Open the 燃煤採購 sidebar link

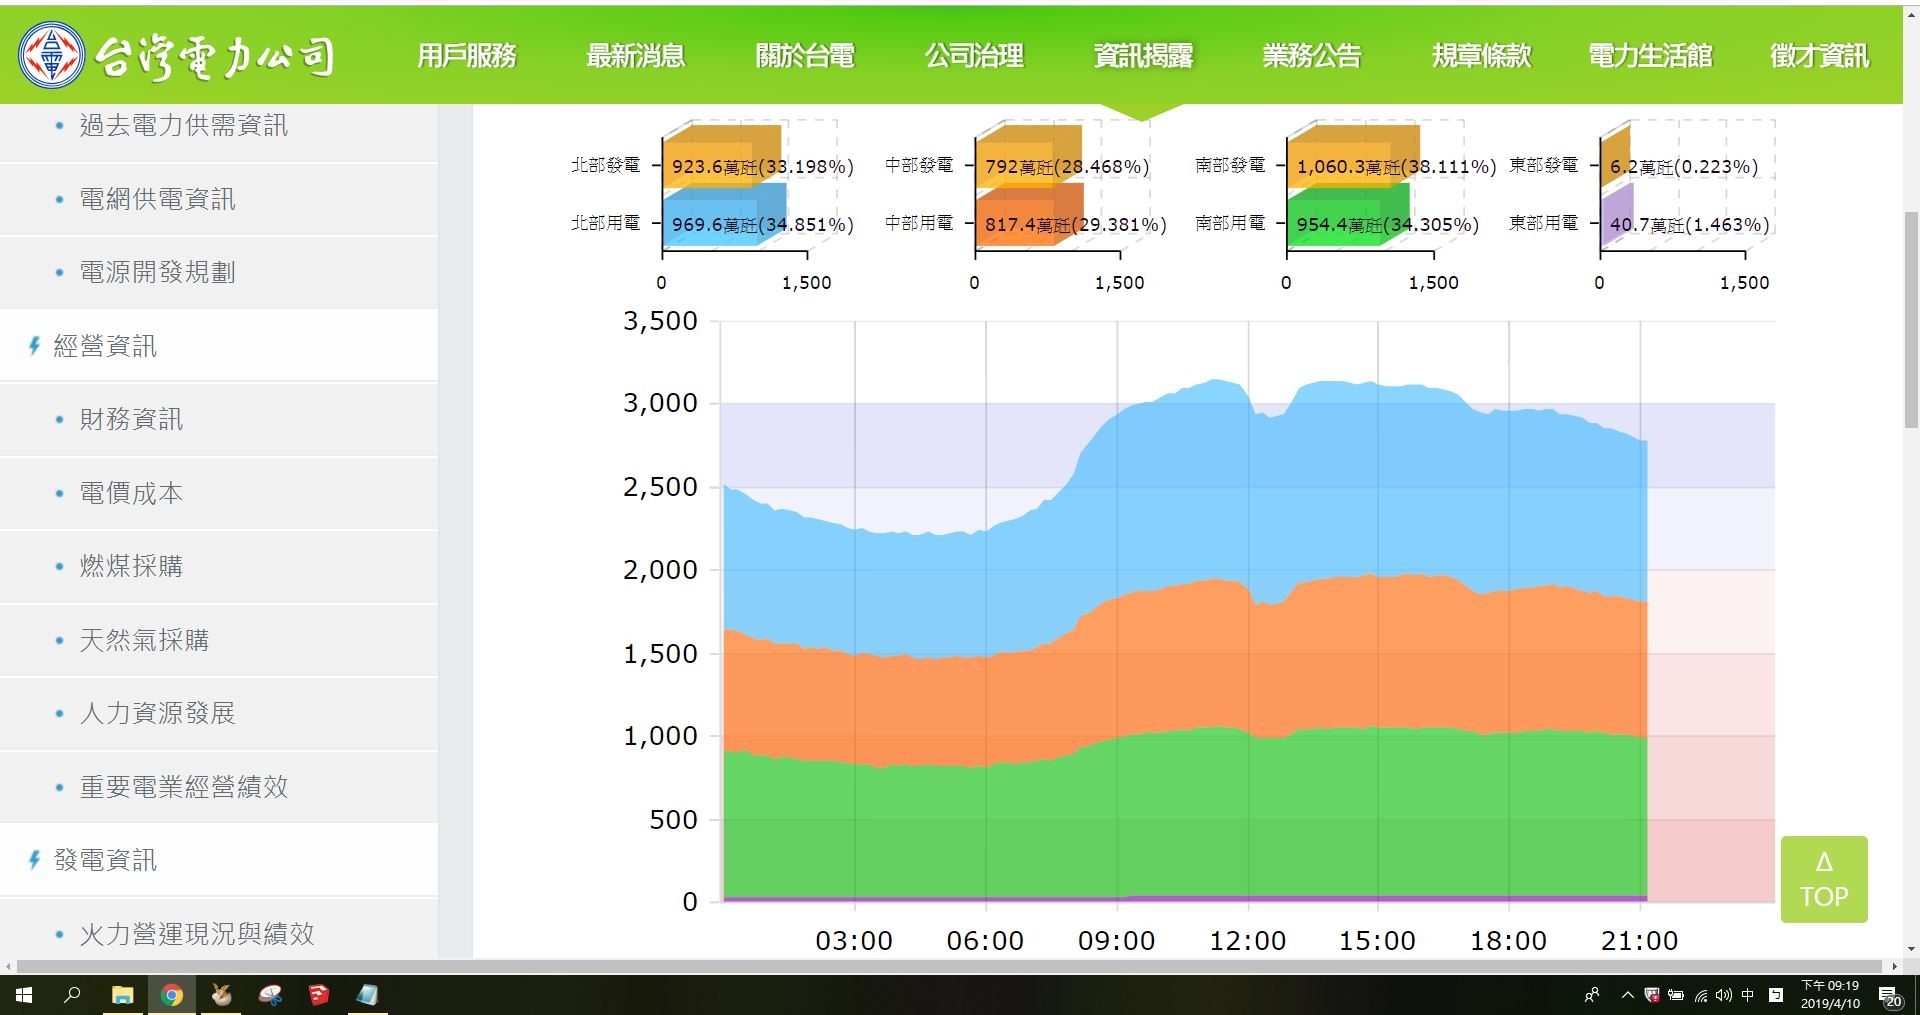(132, 566)
